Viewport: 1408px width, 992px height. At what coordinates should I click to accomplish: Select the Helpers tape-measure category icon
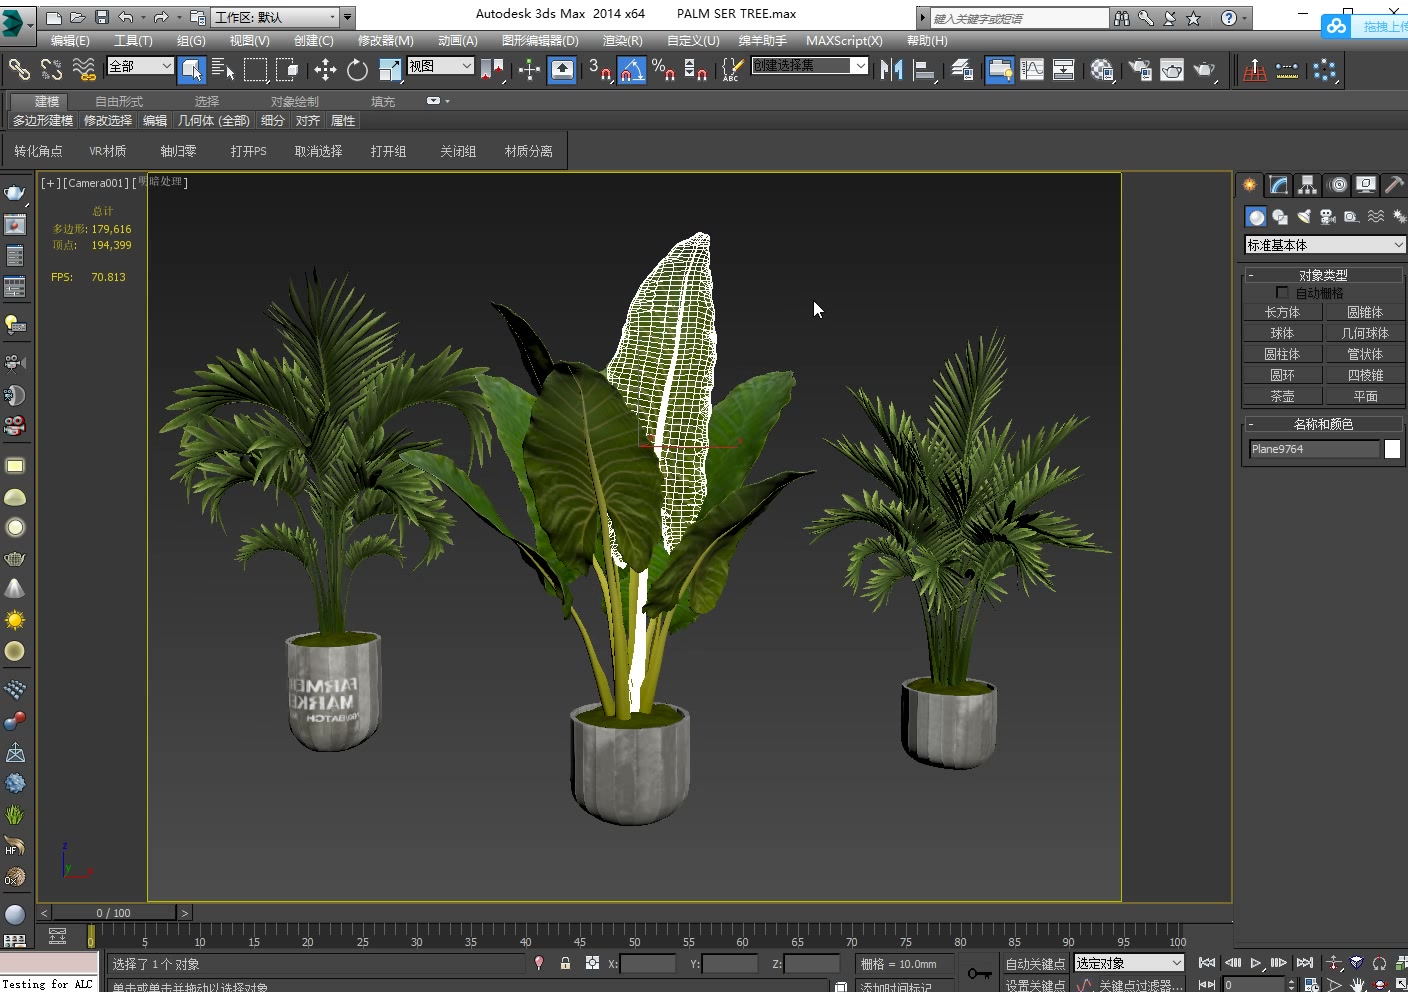point(1352,217)
